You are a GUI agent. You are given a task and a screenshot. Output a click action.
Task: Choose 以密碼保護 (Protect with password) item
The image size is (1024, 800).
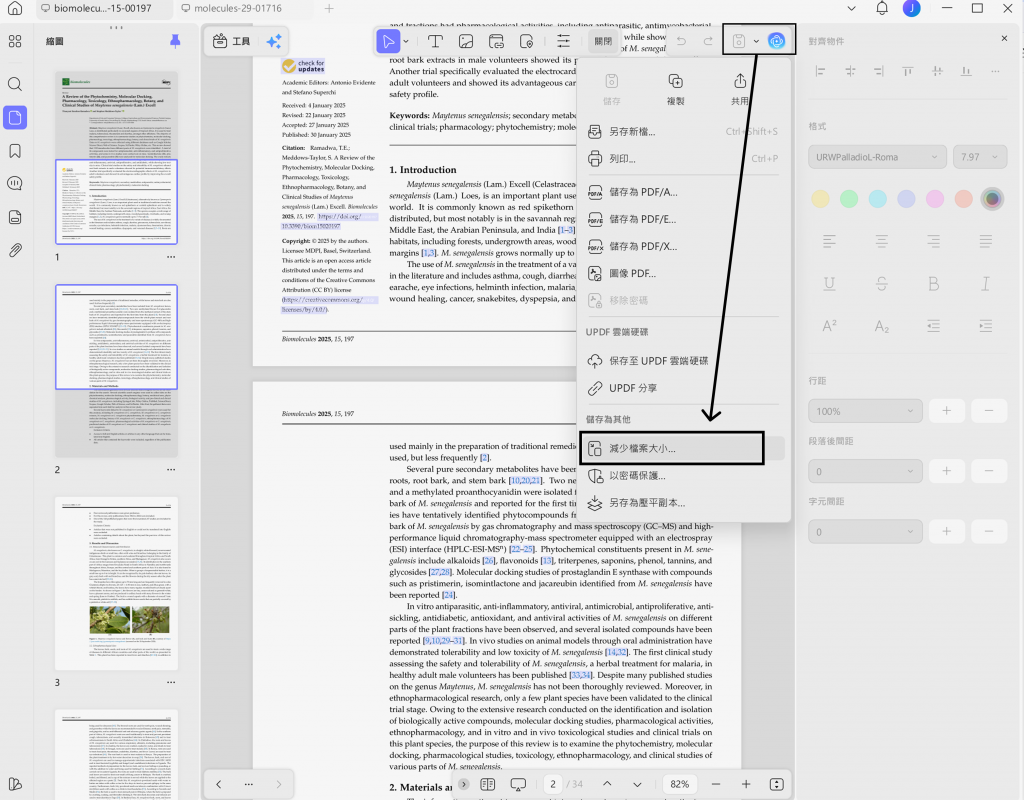tap(683, 476)
